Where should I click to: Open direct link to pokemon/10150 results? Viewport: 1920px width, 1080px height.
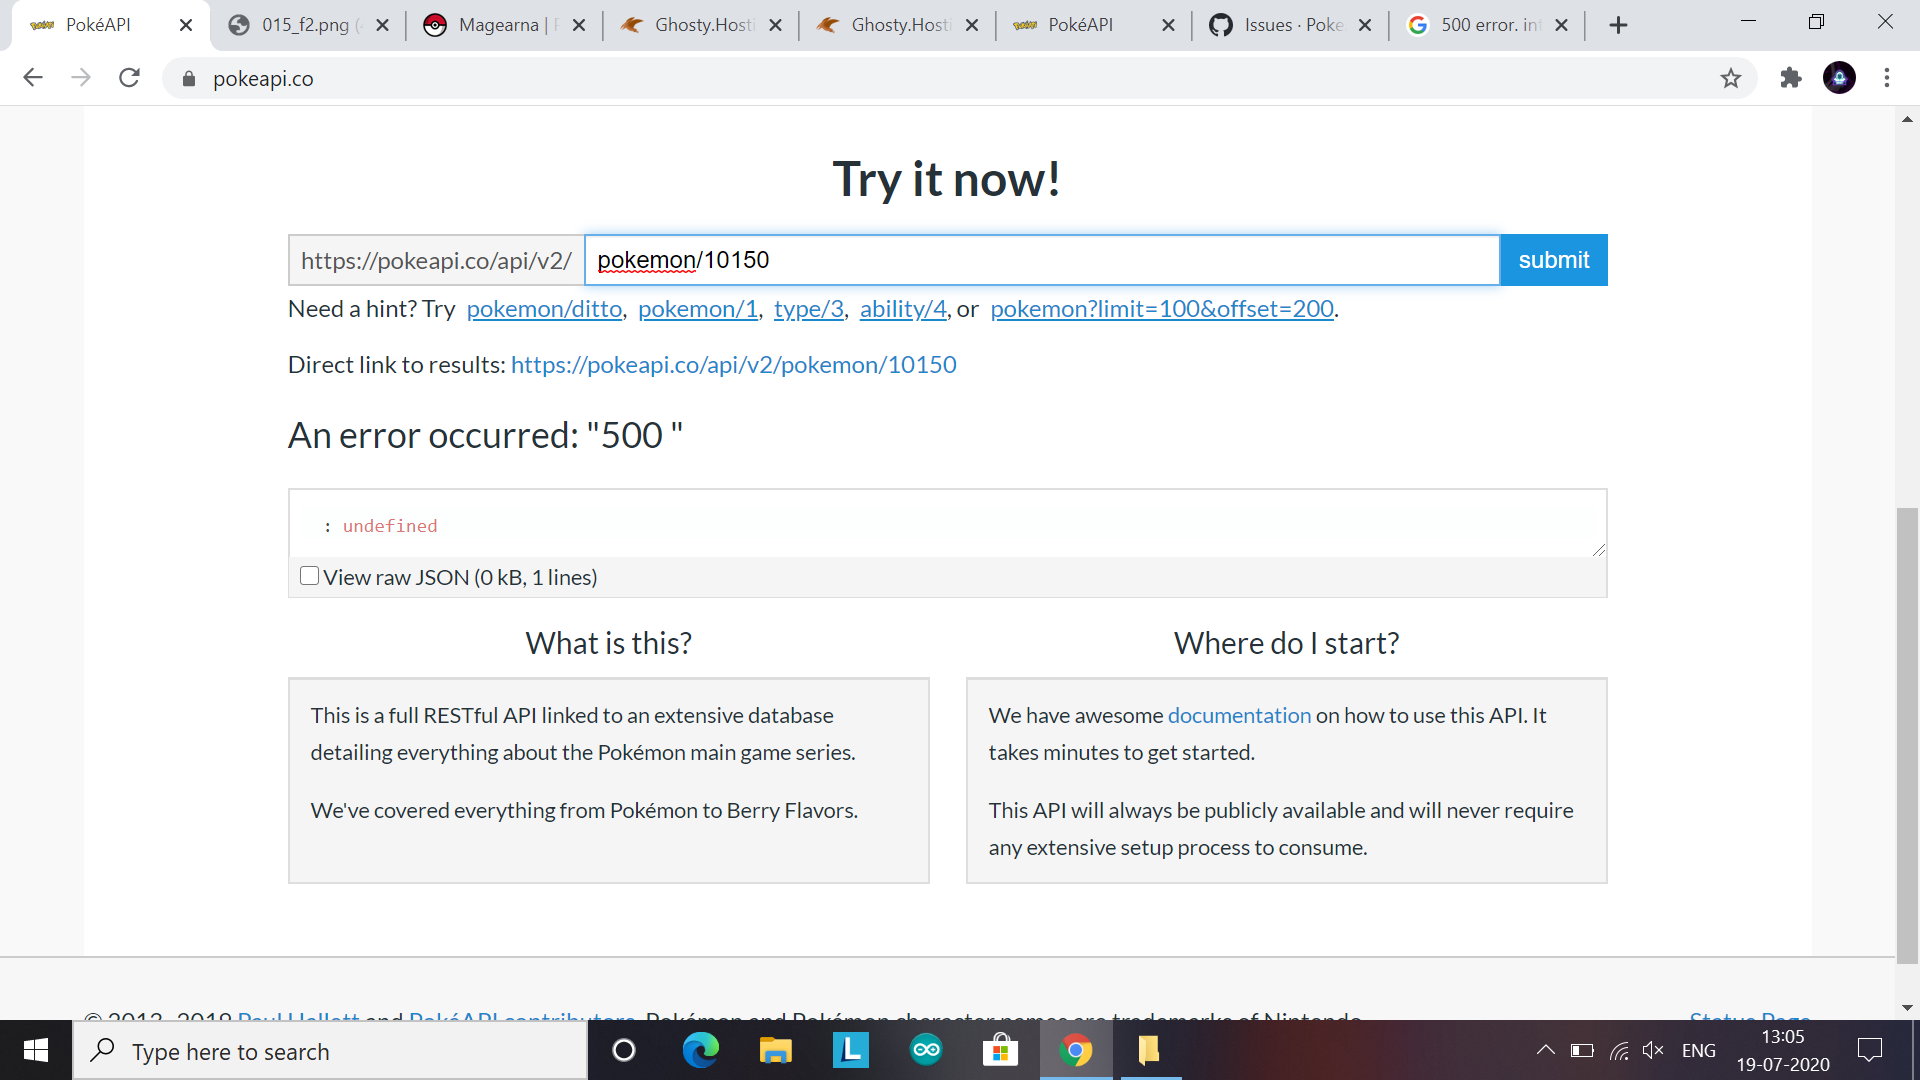[x=734, y=365]
